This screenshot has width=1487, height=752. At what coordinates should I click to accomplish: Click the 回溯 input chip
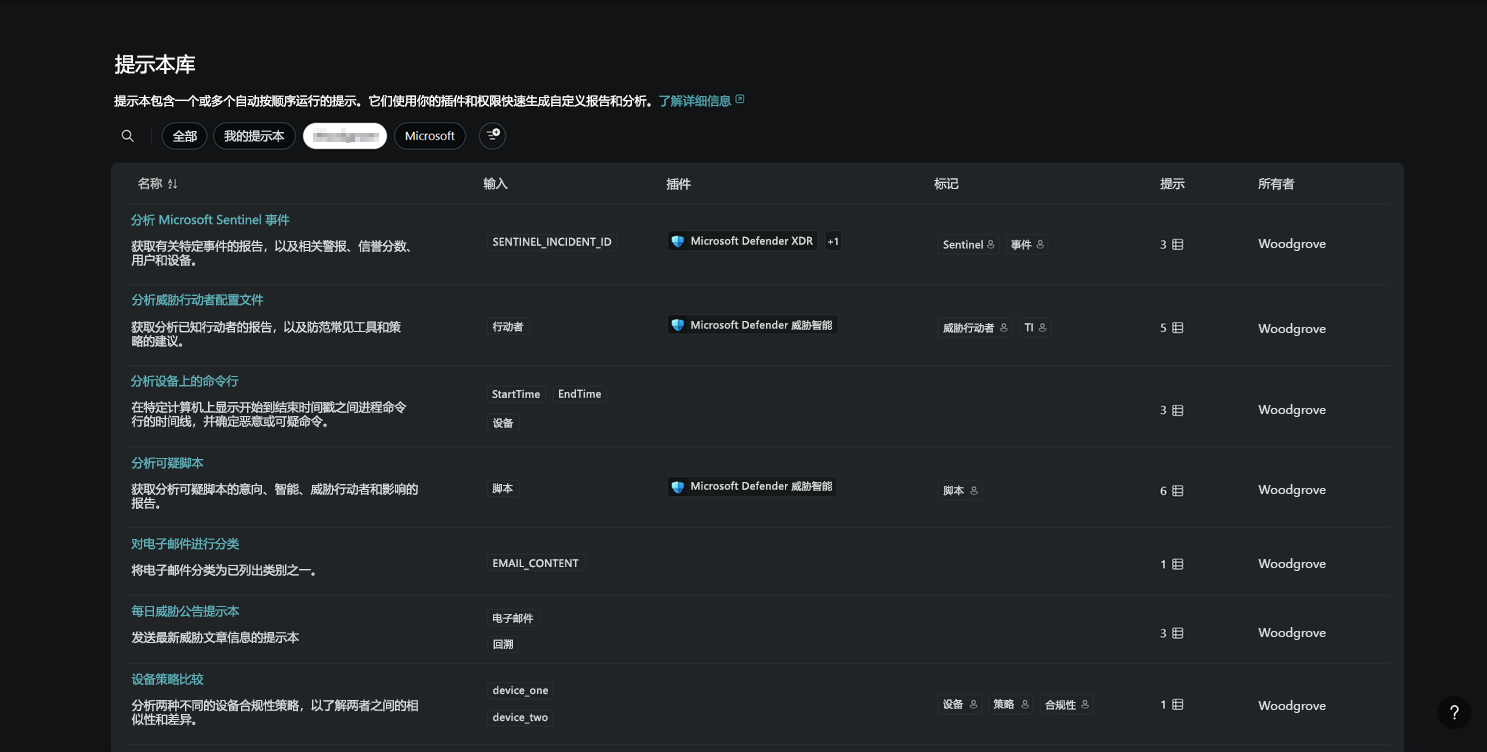pyautogui.click(x=503, y=645)
